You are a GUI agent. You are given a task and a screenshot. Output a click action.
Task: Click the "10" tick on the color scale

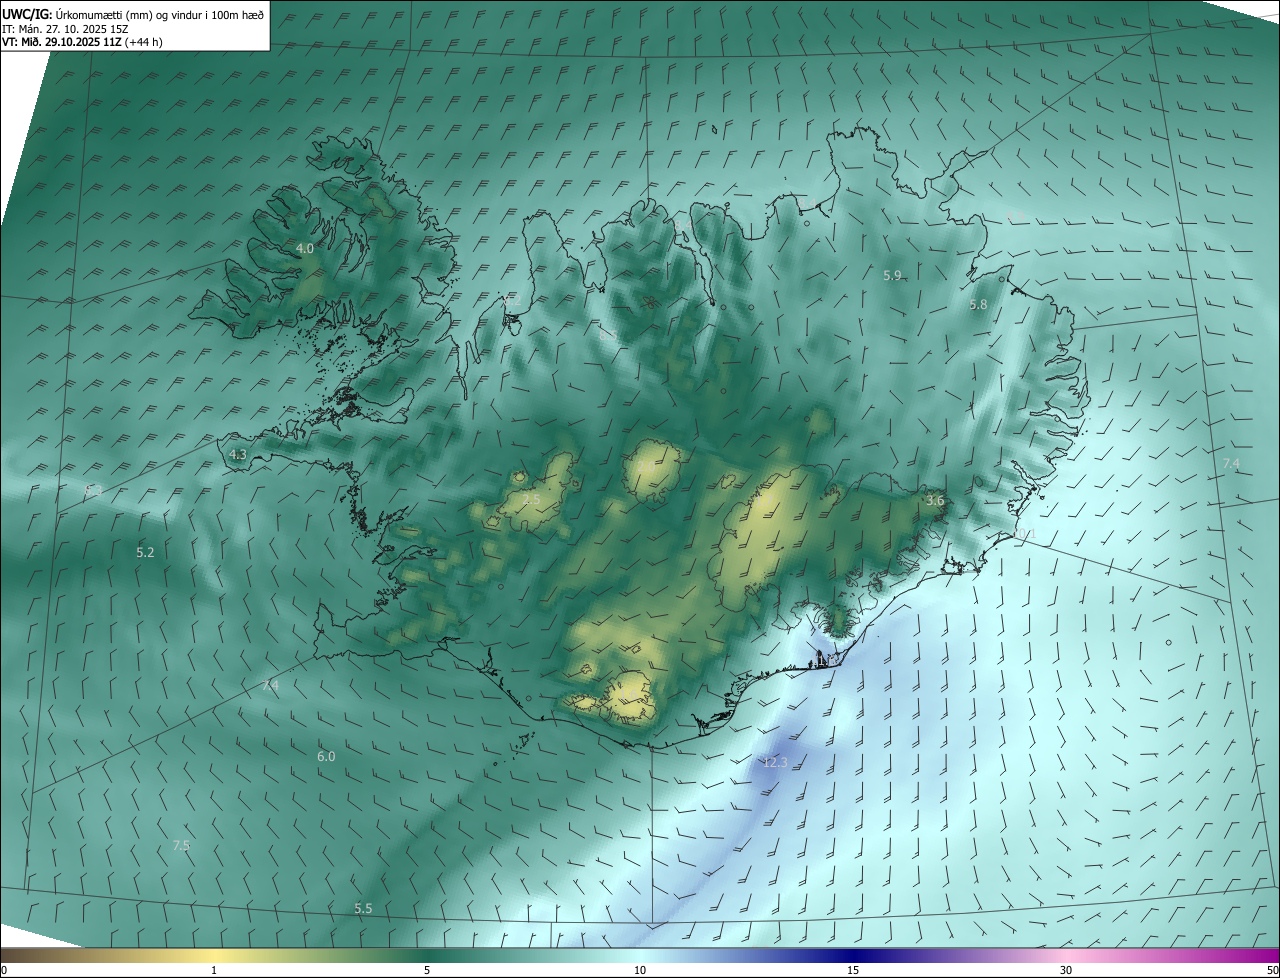640,970
